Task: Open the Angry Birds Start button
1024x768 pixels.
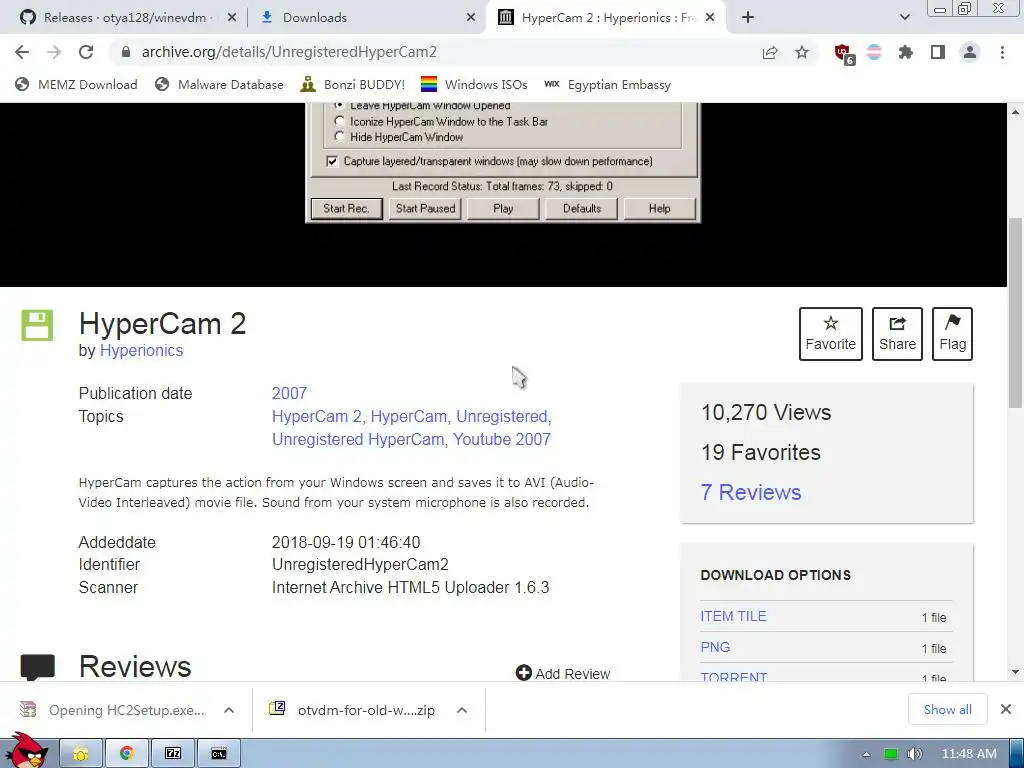Action: click(25, 751)
